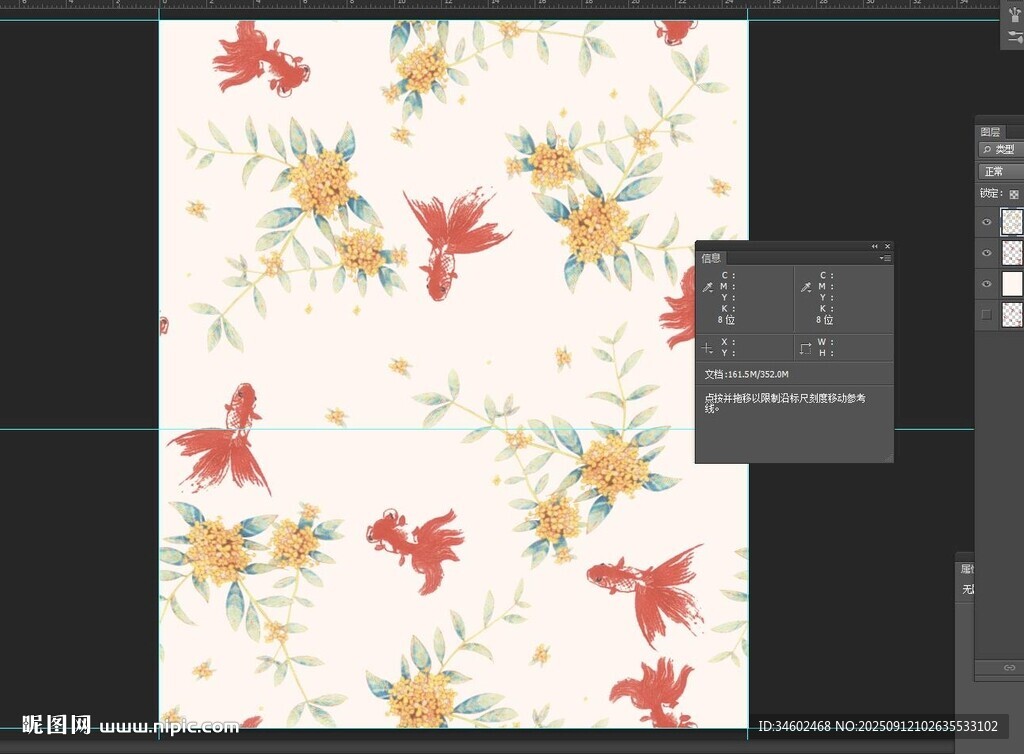Open the 正常 blend mode dropdown

click(x=1000, y=172)
